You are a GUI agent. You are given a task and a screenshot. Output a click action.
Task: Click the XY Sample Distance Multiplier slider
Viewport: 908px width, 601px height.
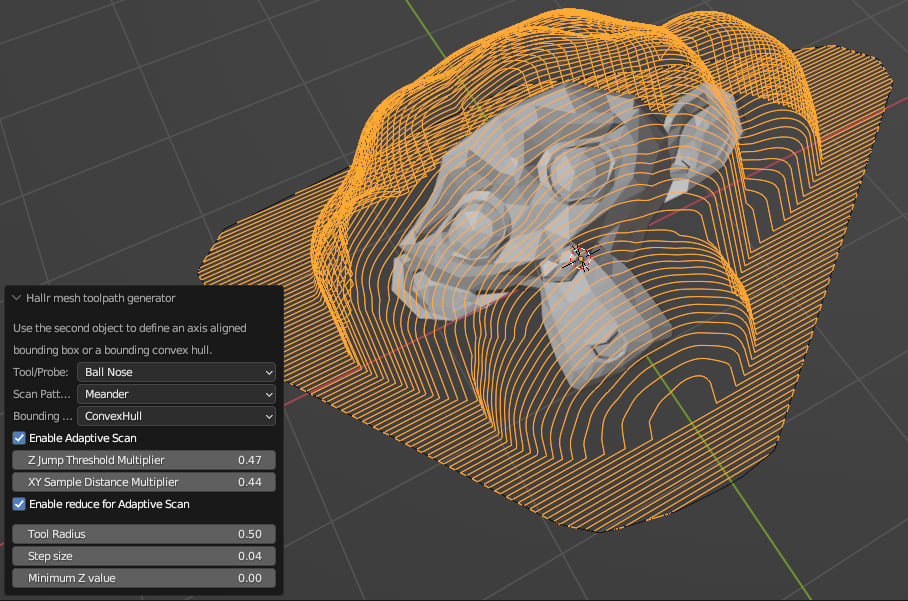(x=144, y=482)
